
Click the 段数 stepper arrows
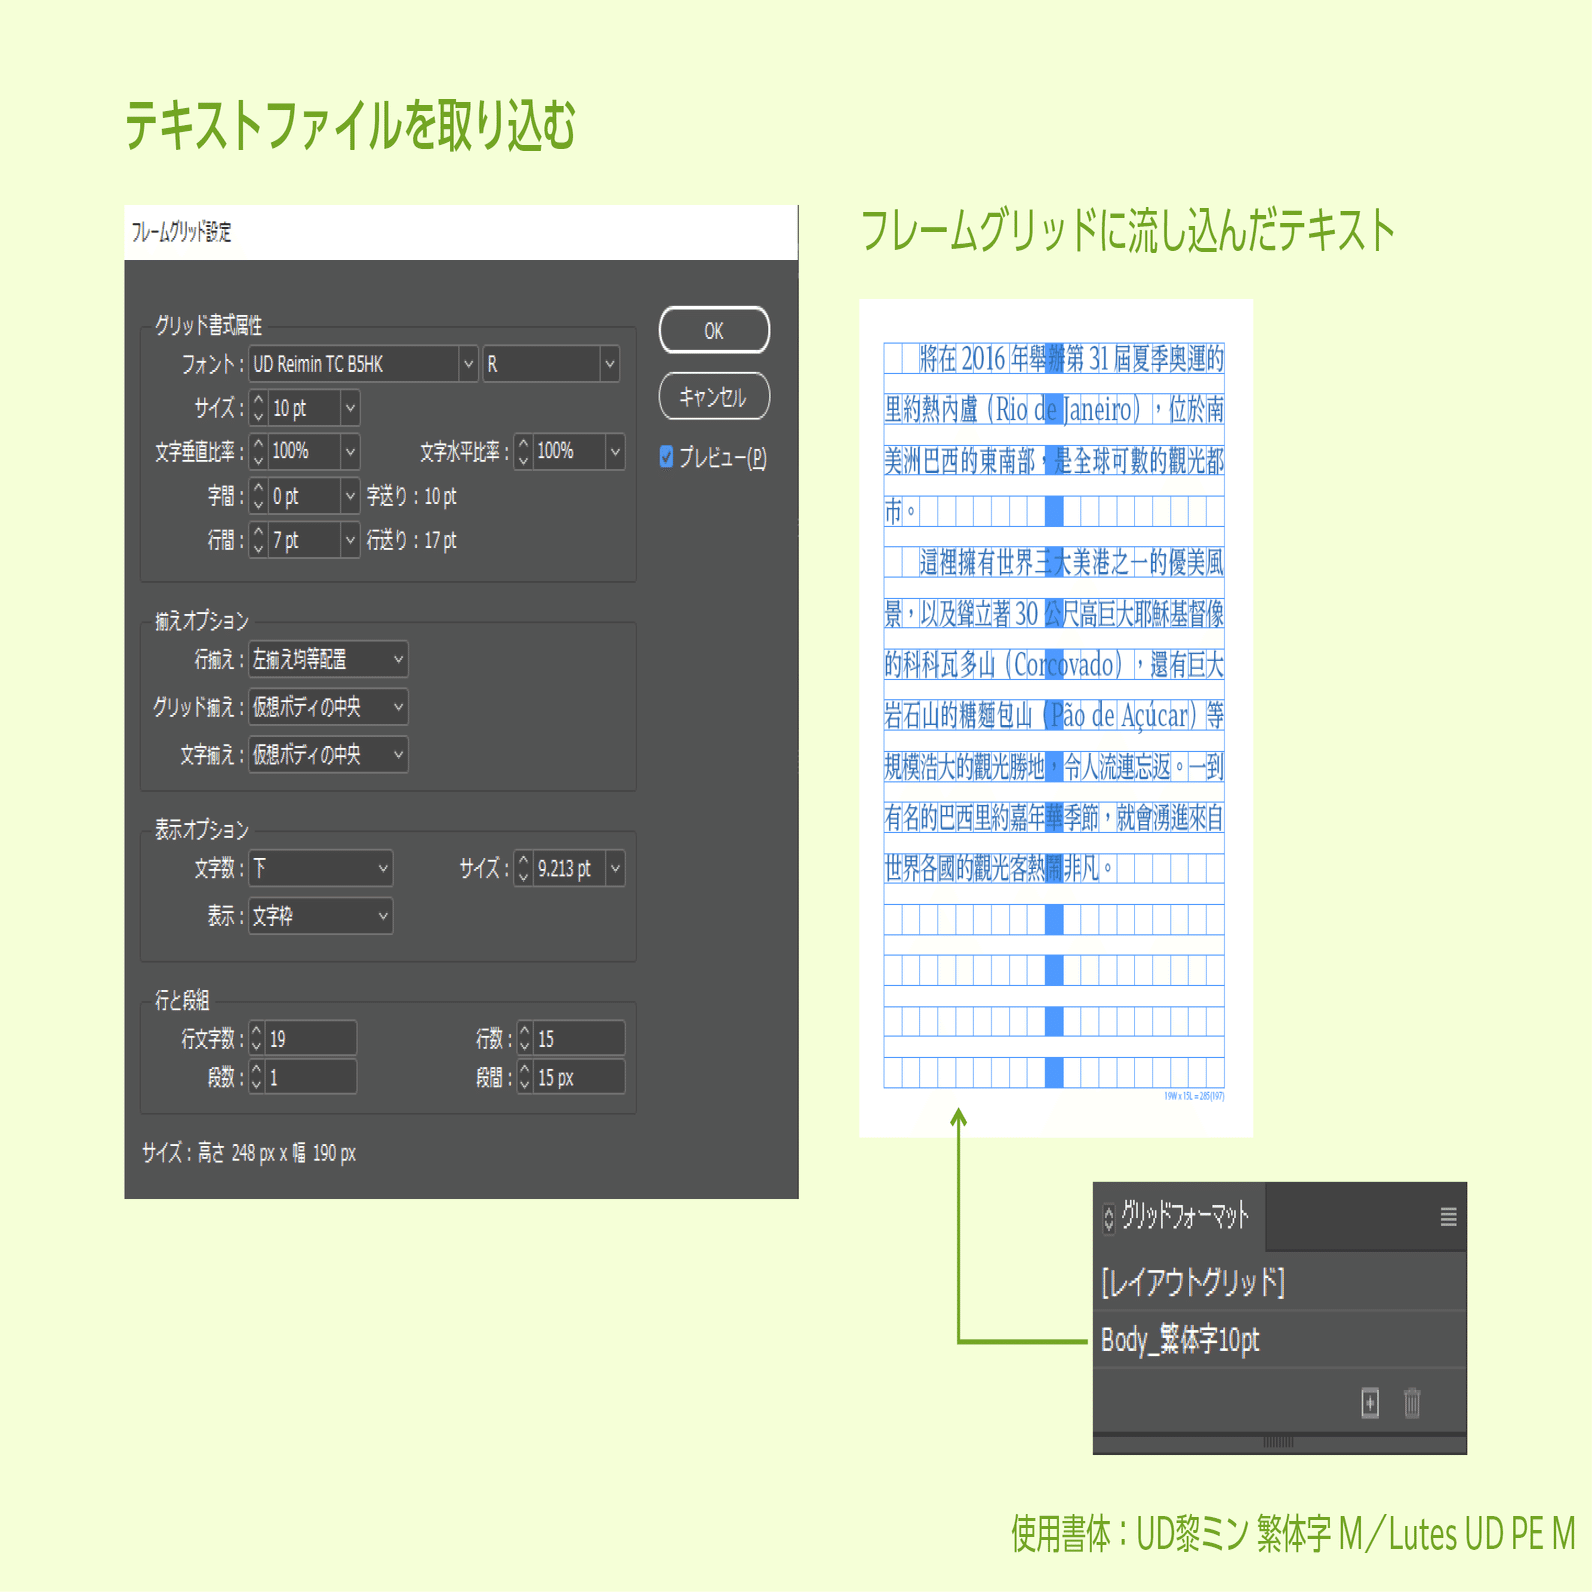pos(257,1077)
